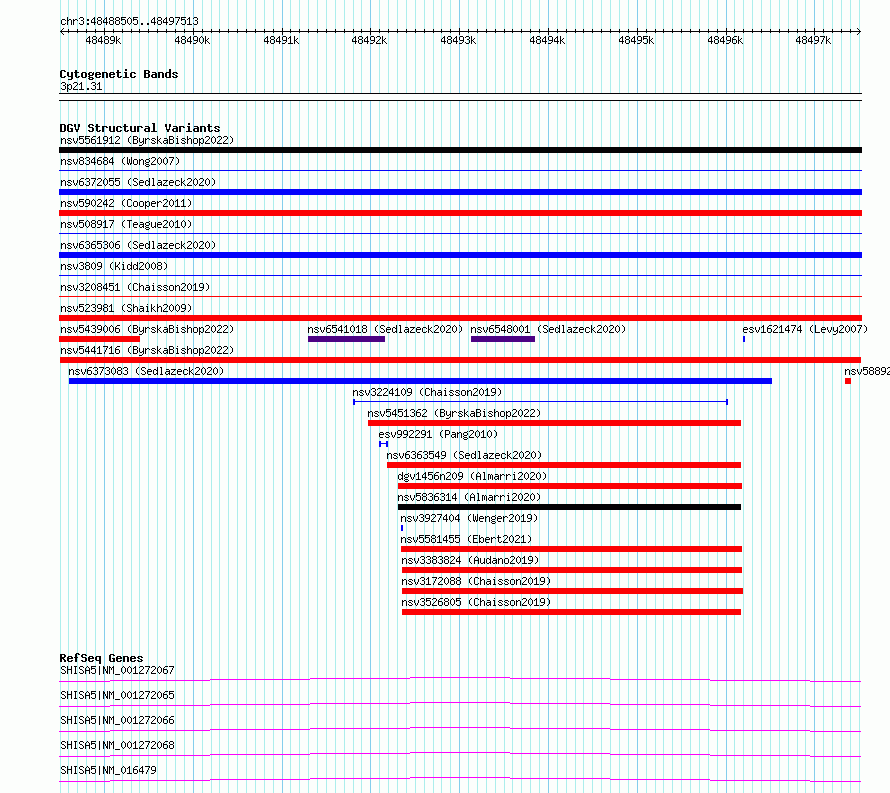Viewport: 890px width, 793px height.
Task: Click nsv6541018 (Sedlazeck2020) label
Action: coord(385,329)
